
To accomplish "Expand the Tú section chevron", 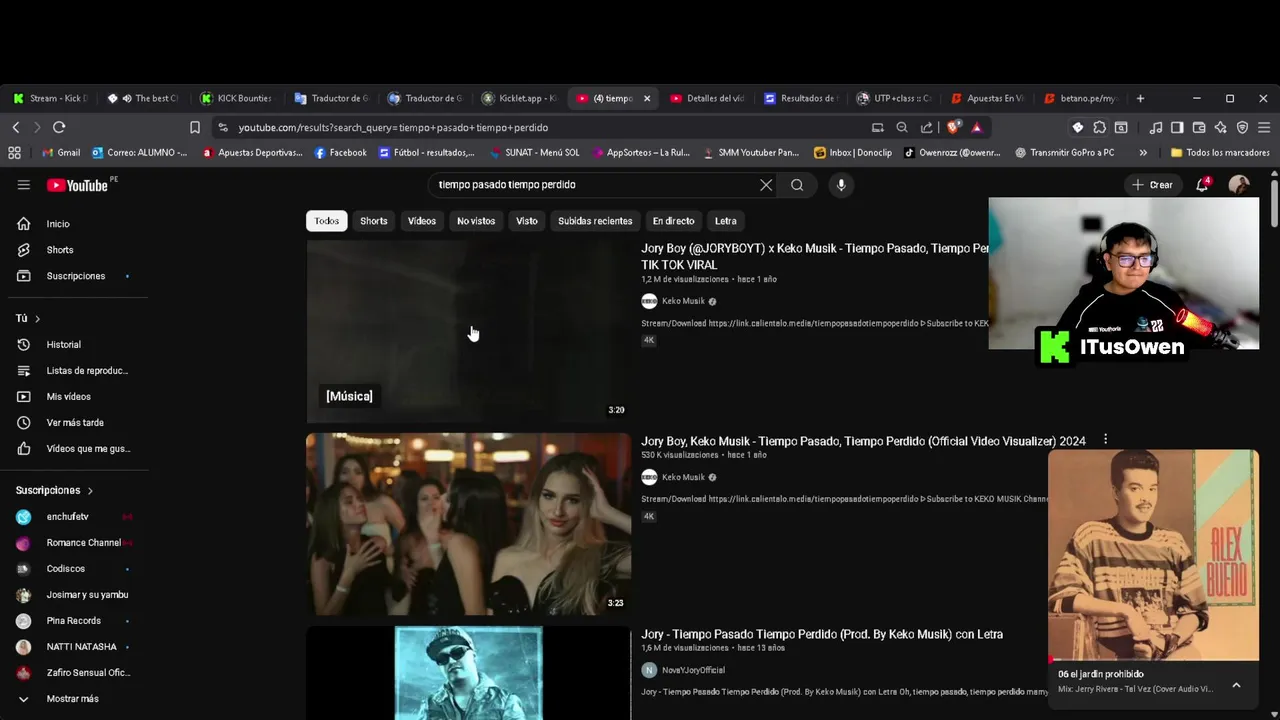I will click(x=37, y=319).
